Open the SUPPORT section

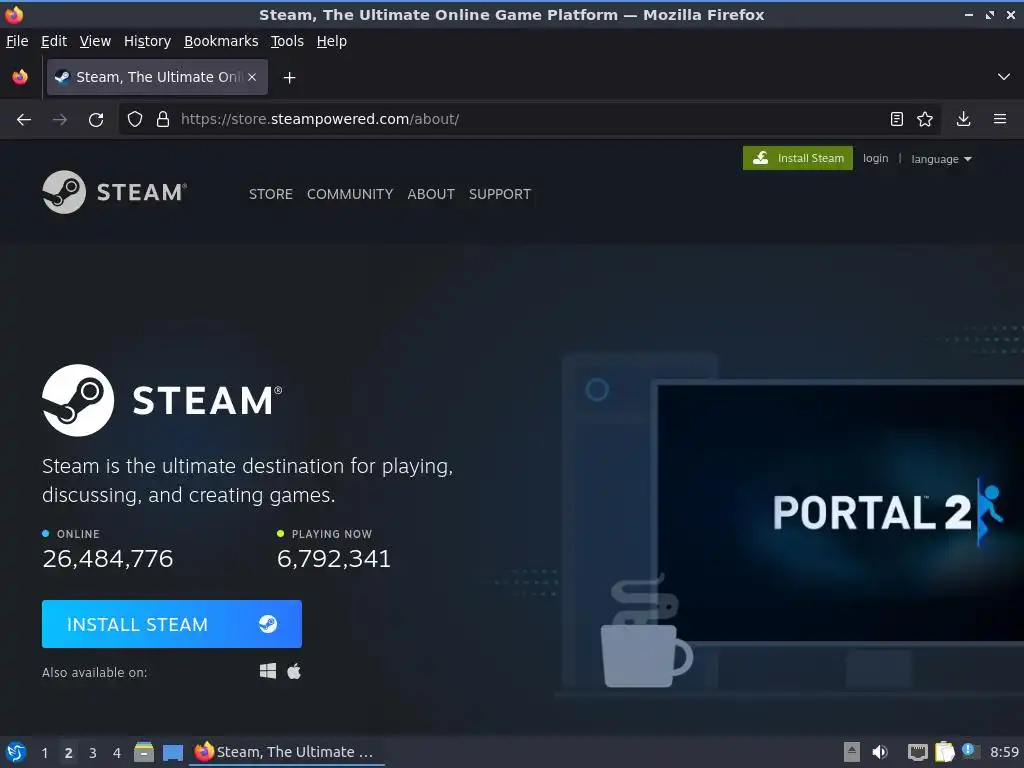click(x=500, y=194)
